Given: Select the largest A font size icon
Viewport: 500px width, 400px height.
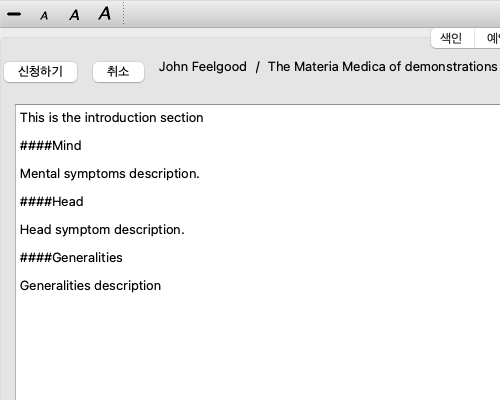Looking at the screenshot, I should (105, 14).
